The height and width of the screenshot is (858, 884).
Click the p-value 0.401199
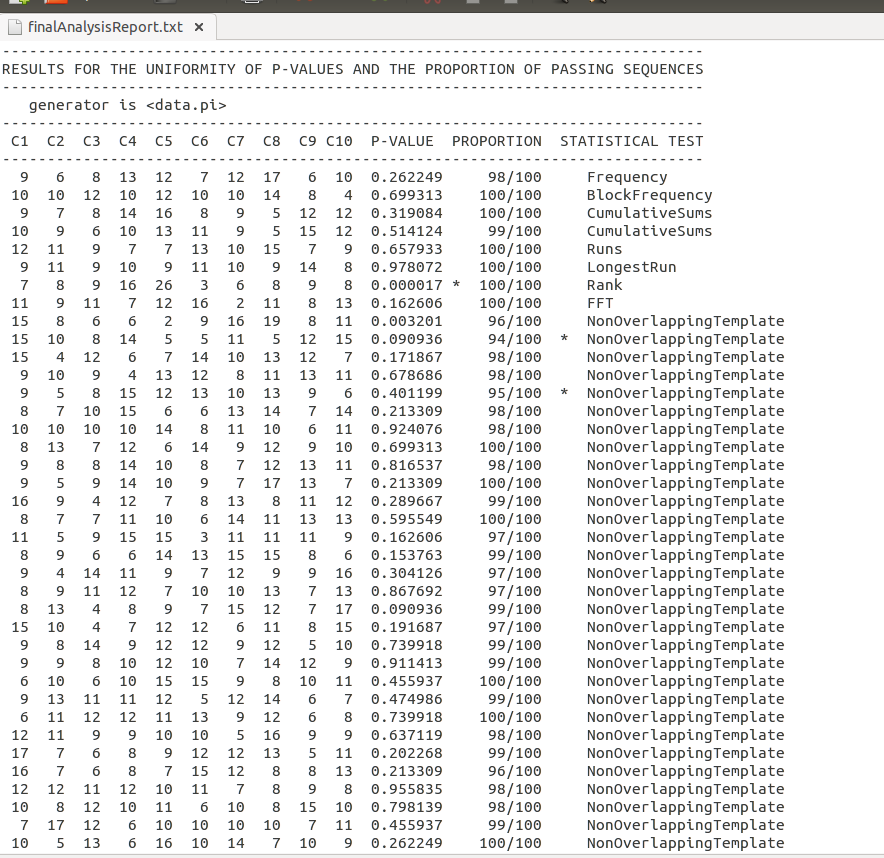click(406, 393)
